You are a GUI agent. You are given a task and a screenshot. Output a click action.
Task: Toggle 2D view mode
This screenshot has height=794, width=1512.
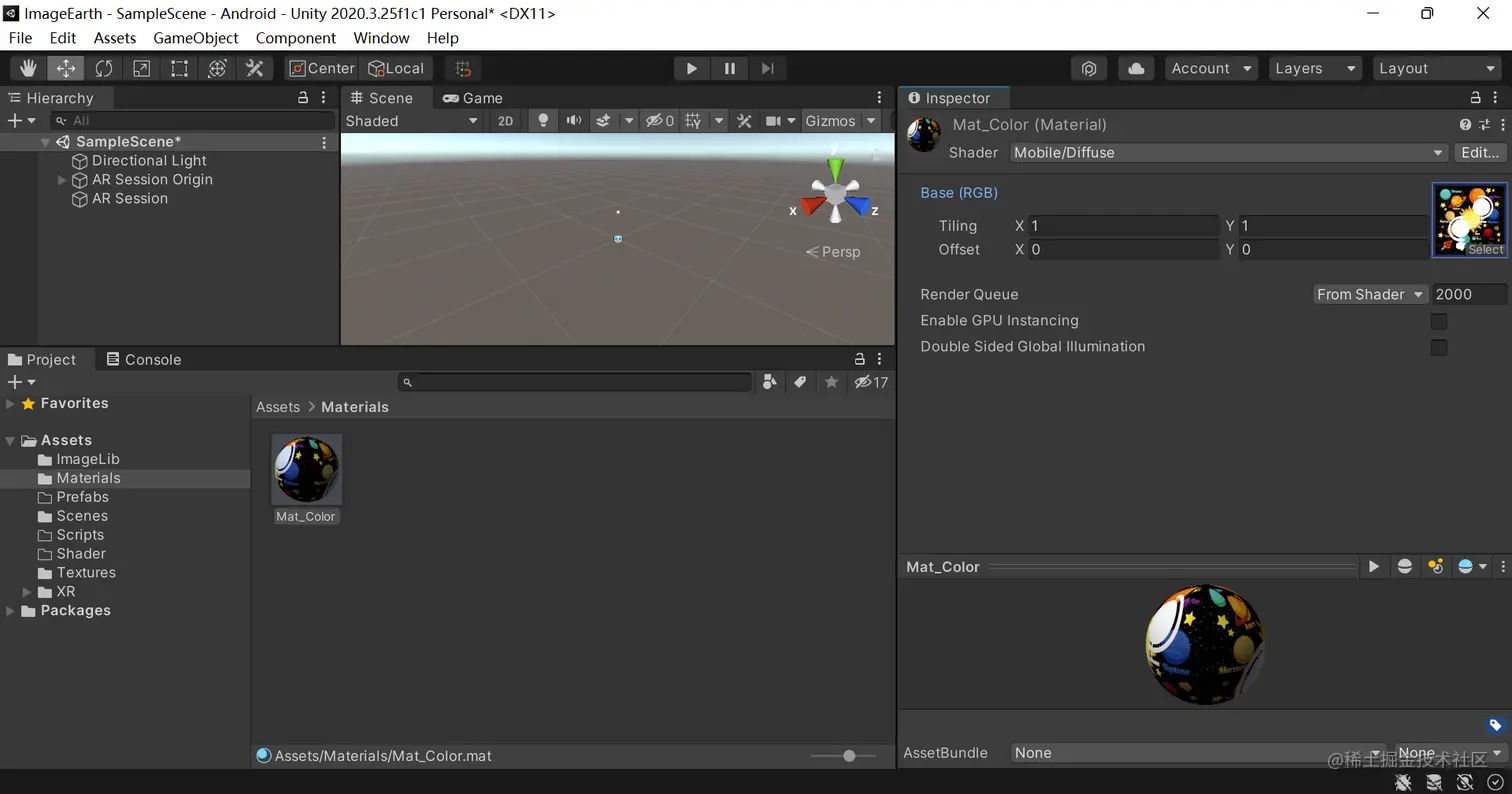(506, 121)
